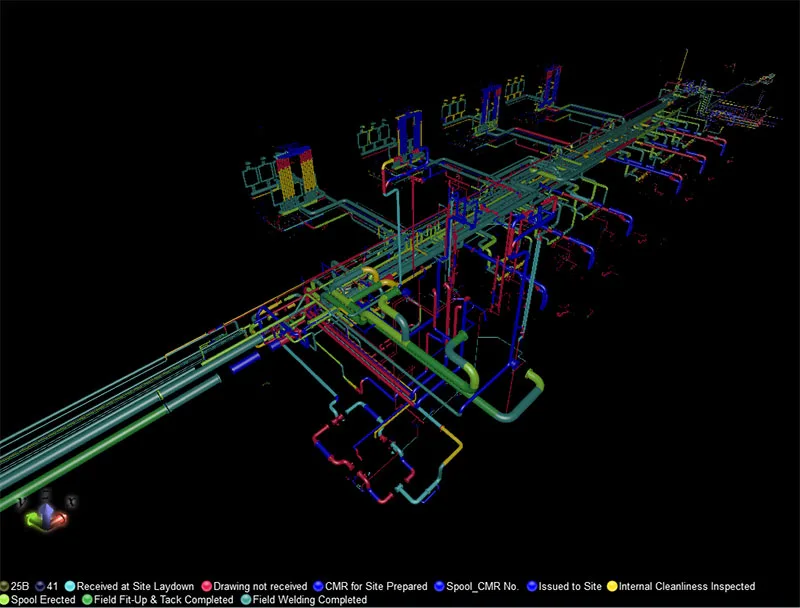Select the gray '41' color swatch
800x608 pixels.
tap(38, 585)
